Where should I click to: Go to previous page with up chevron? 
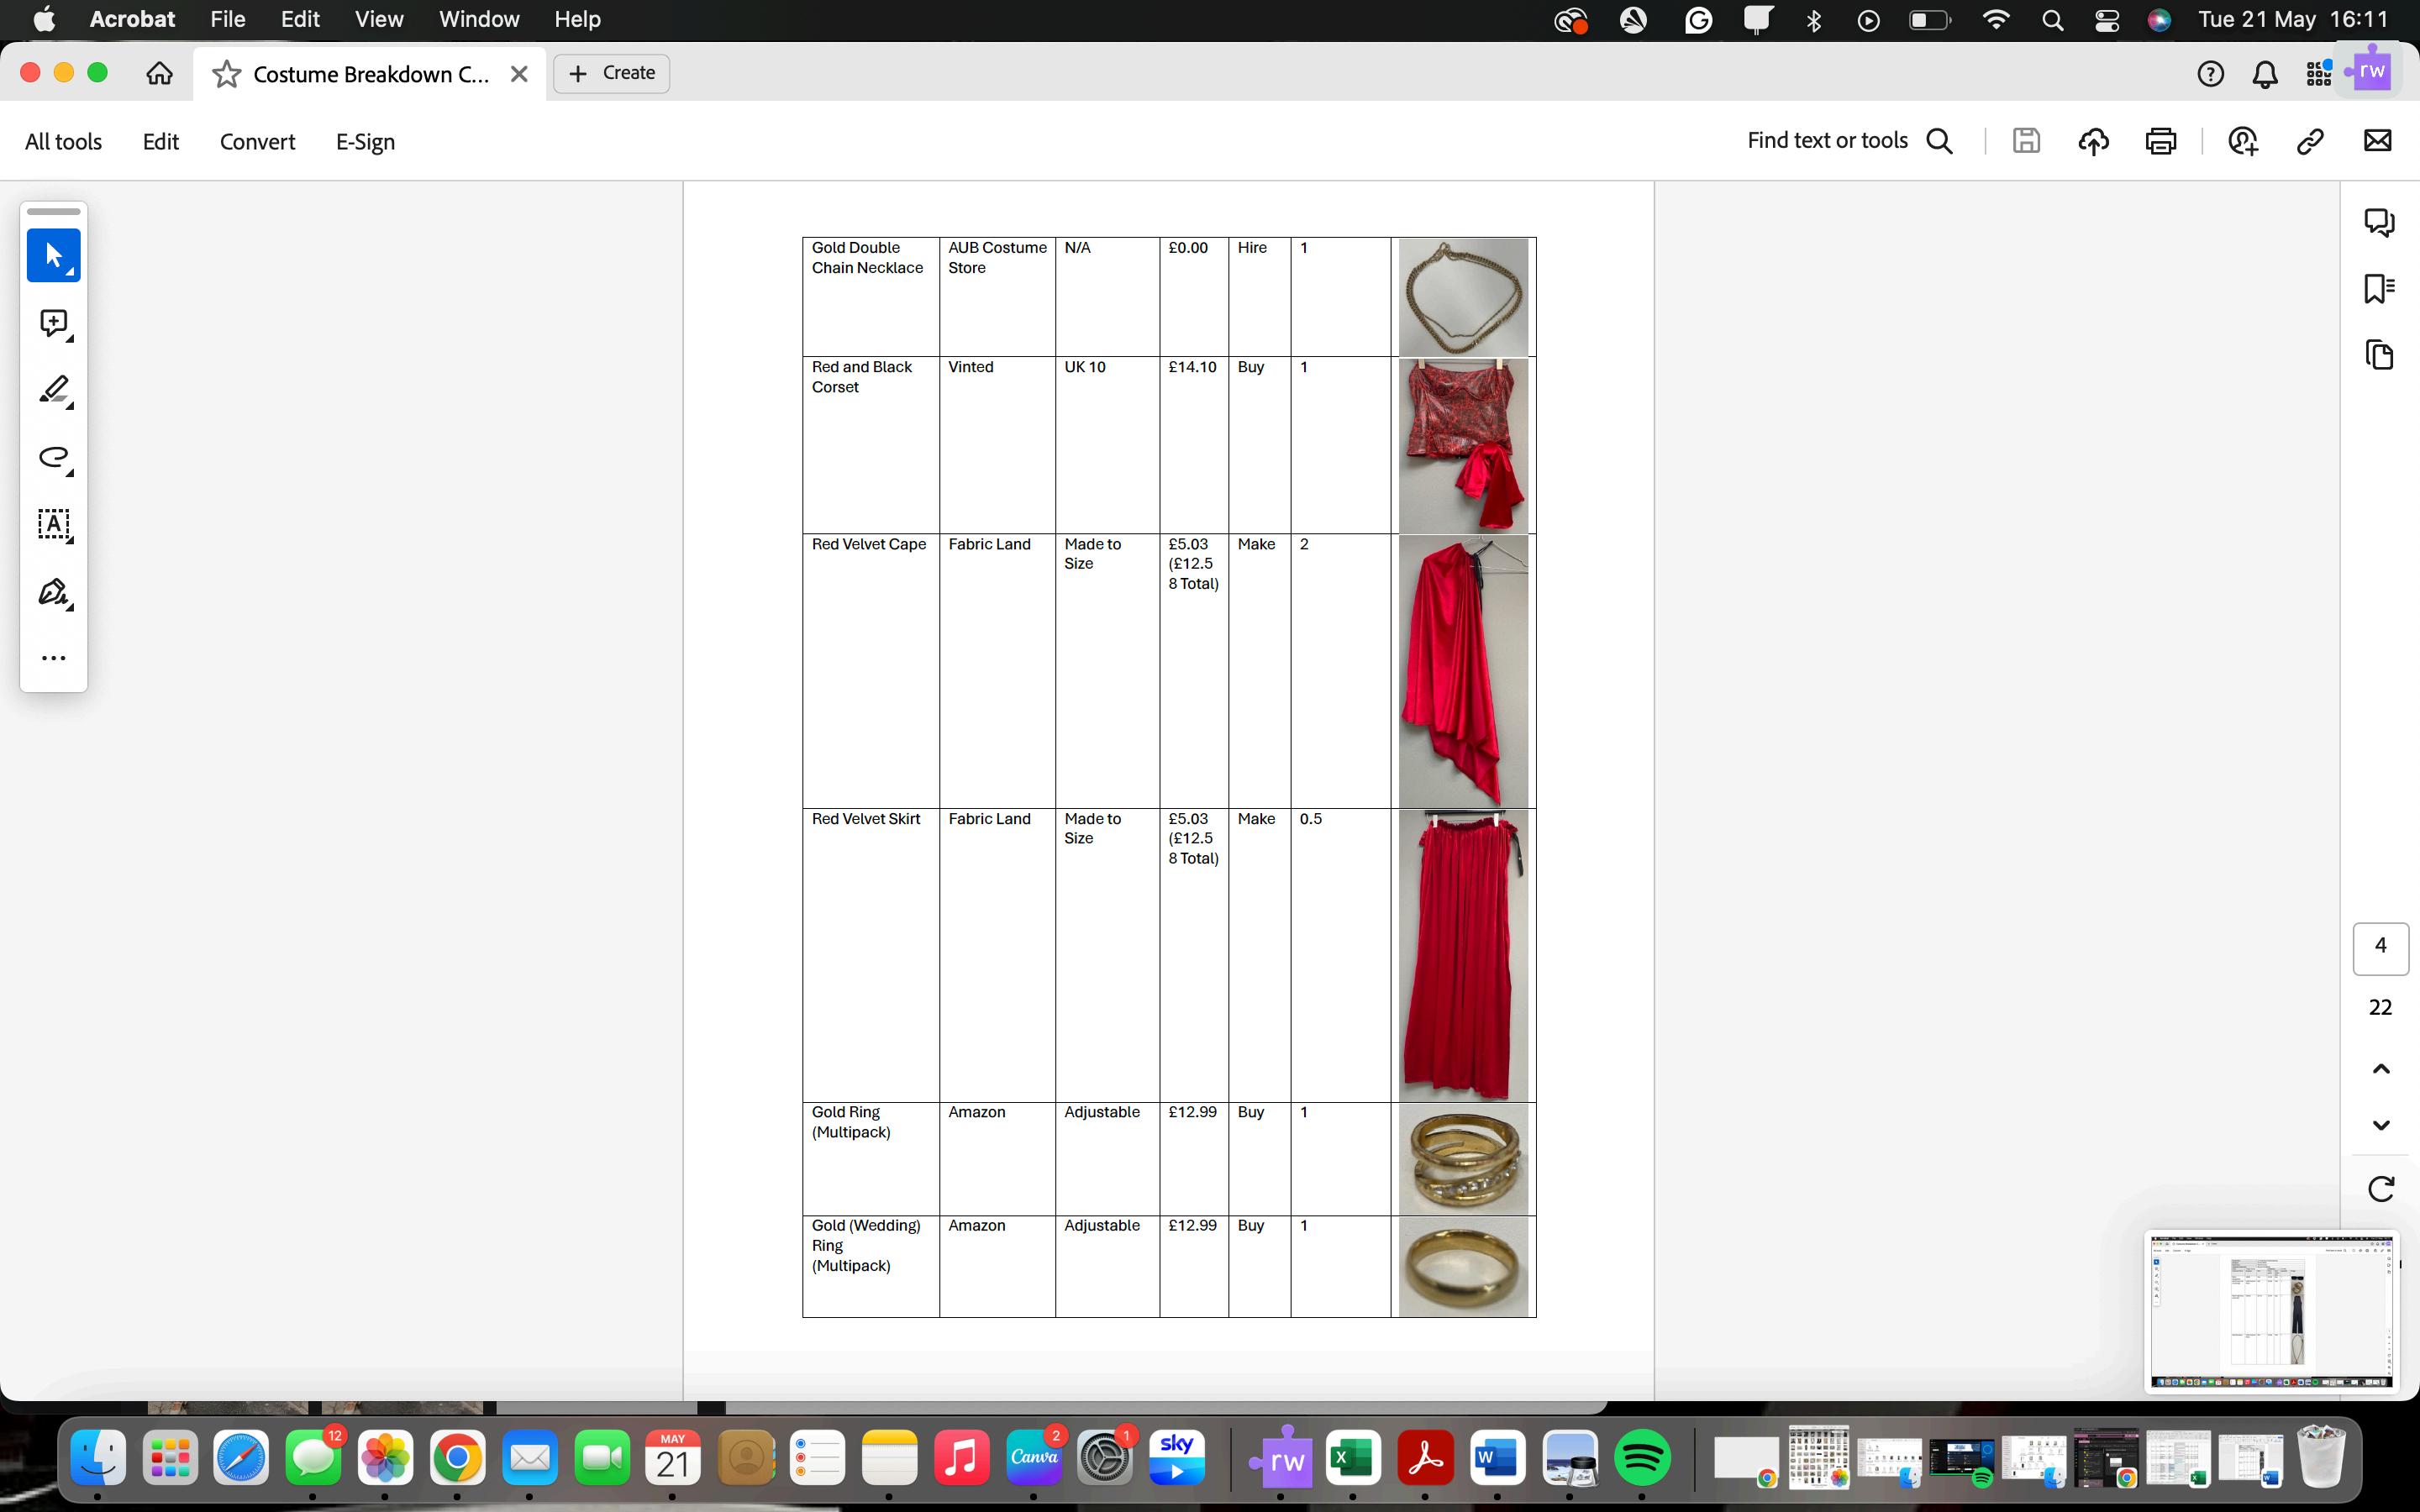click(2380, 1069)
